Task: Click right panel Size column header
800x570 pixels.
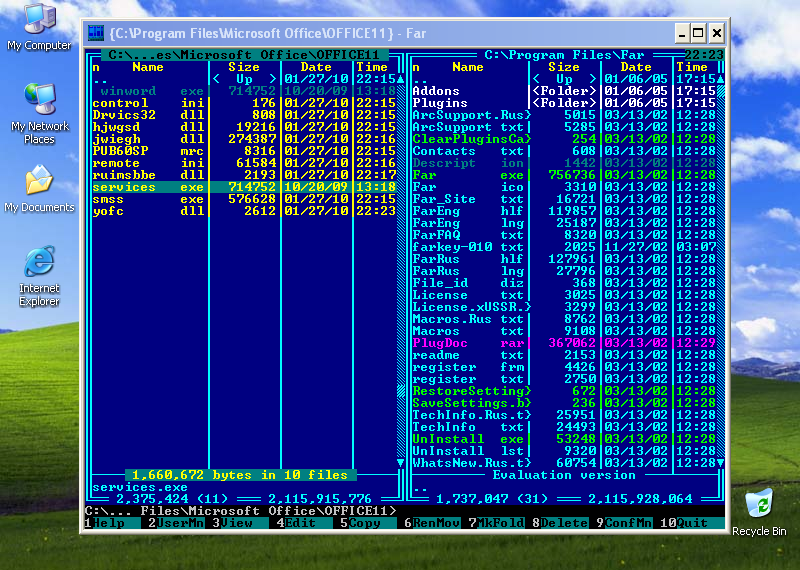Action: point(564,67)
